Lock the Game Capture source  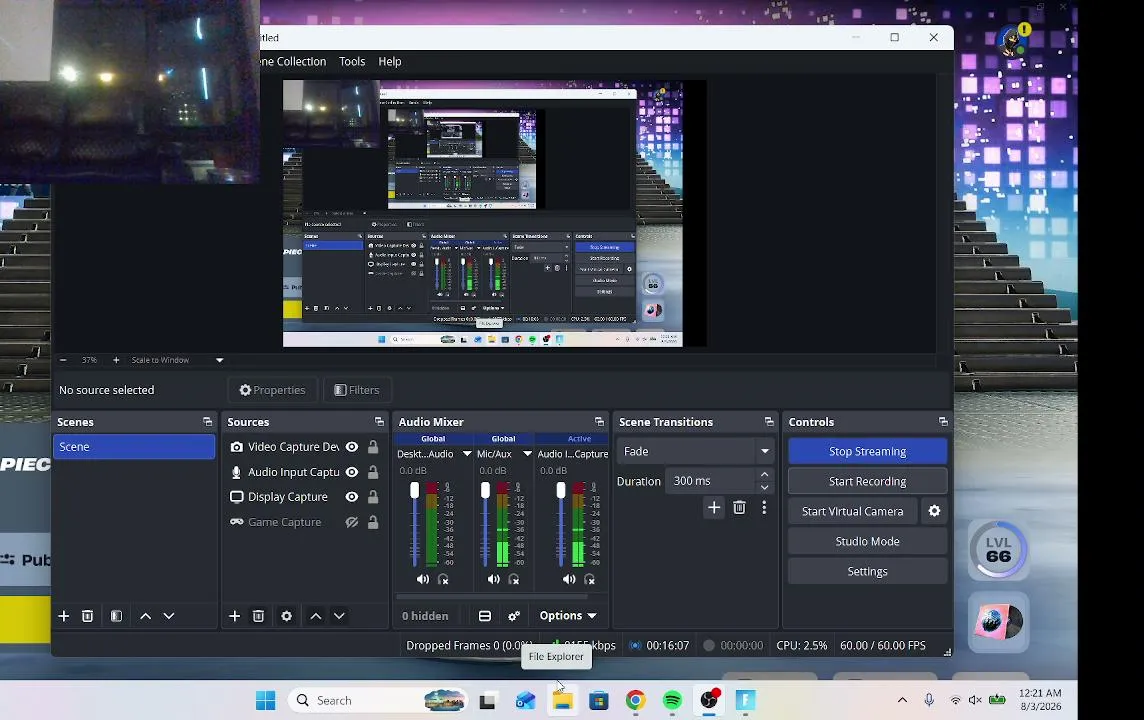373,522
